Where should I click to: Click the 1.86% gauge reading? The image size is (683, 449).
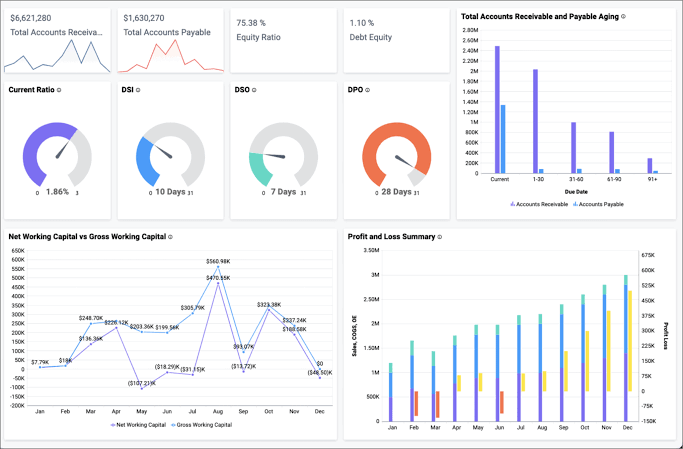(x=57, y=192)
